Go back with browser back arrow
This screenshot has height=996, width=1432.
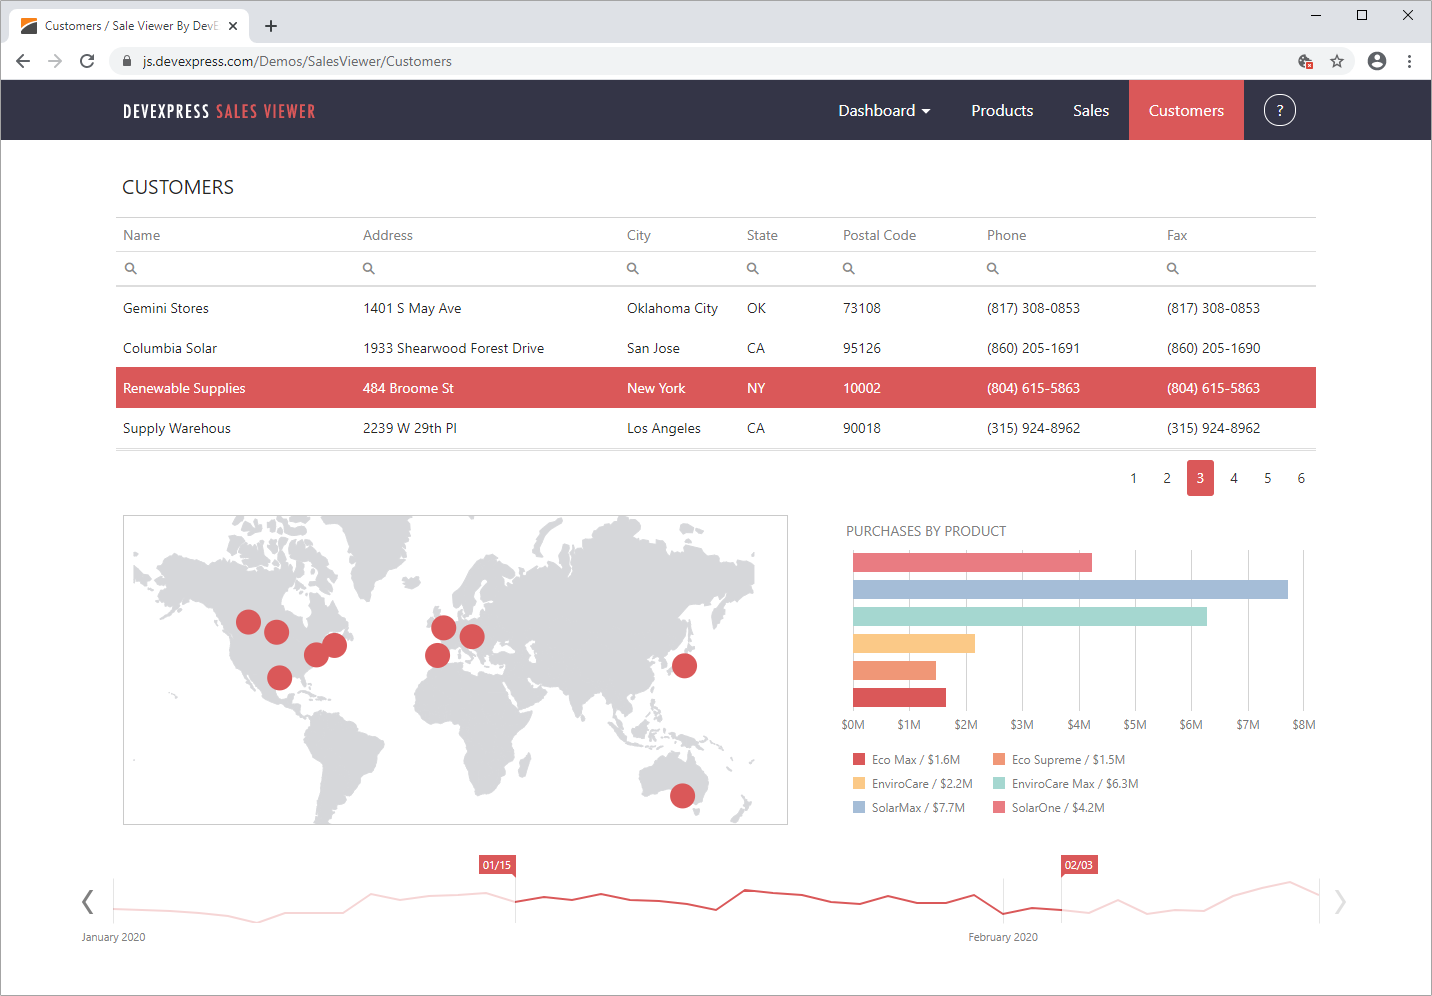(23, 61)
